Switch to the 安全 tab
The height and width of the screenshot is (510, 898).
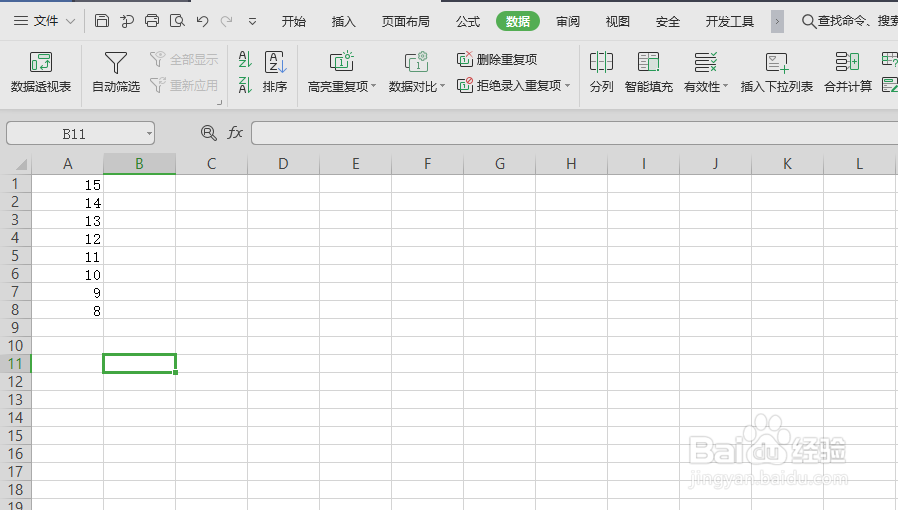tap(667, 22)
